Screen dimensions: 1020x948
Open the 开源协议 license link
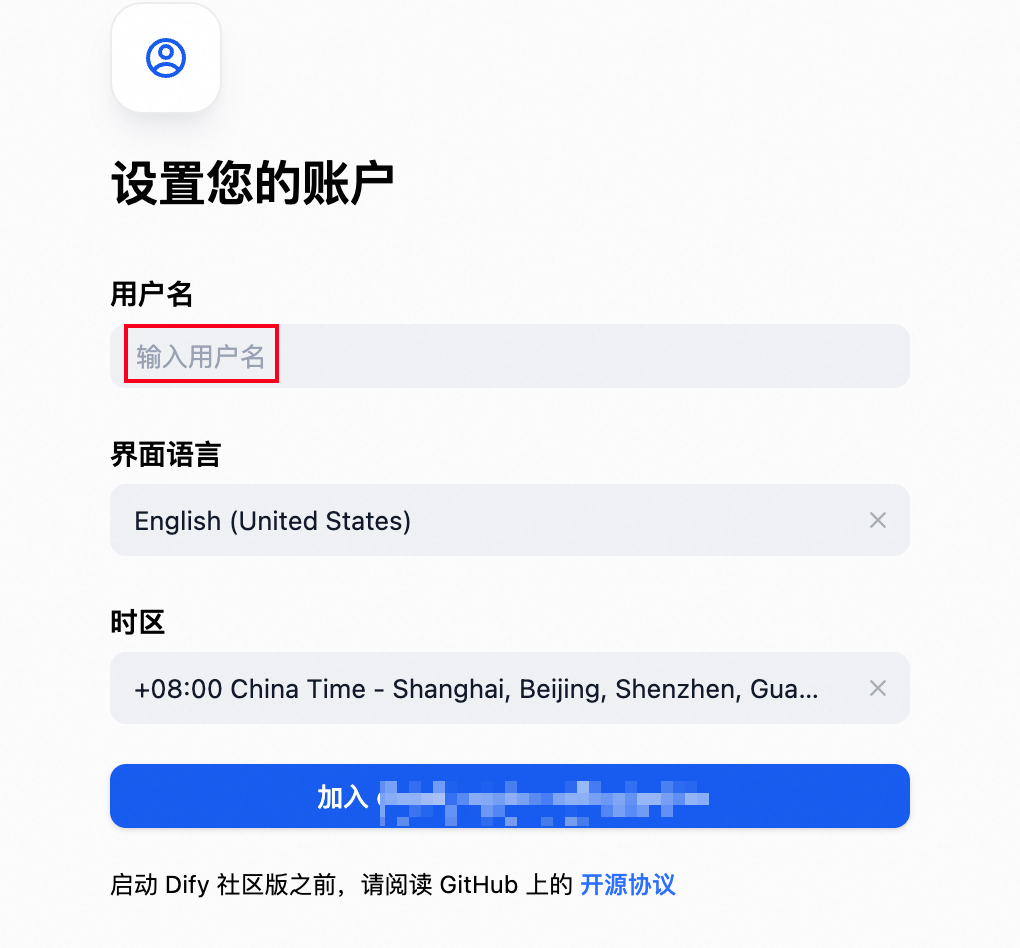628,884
